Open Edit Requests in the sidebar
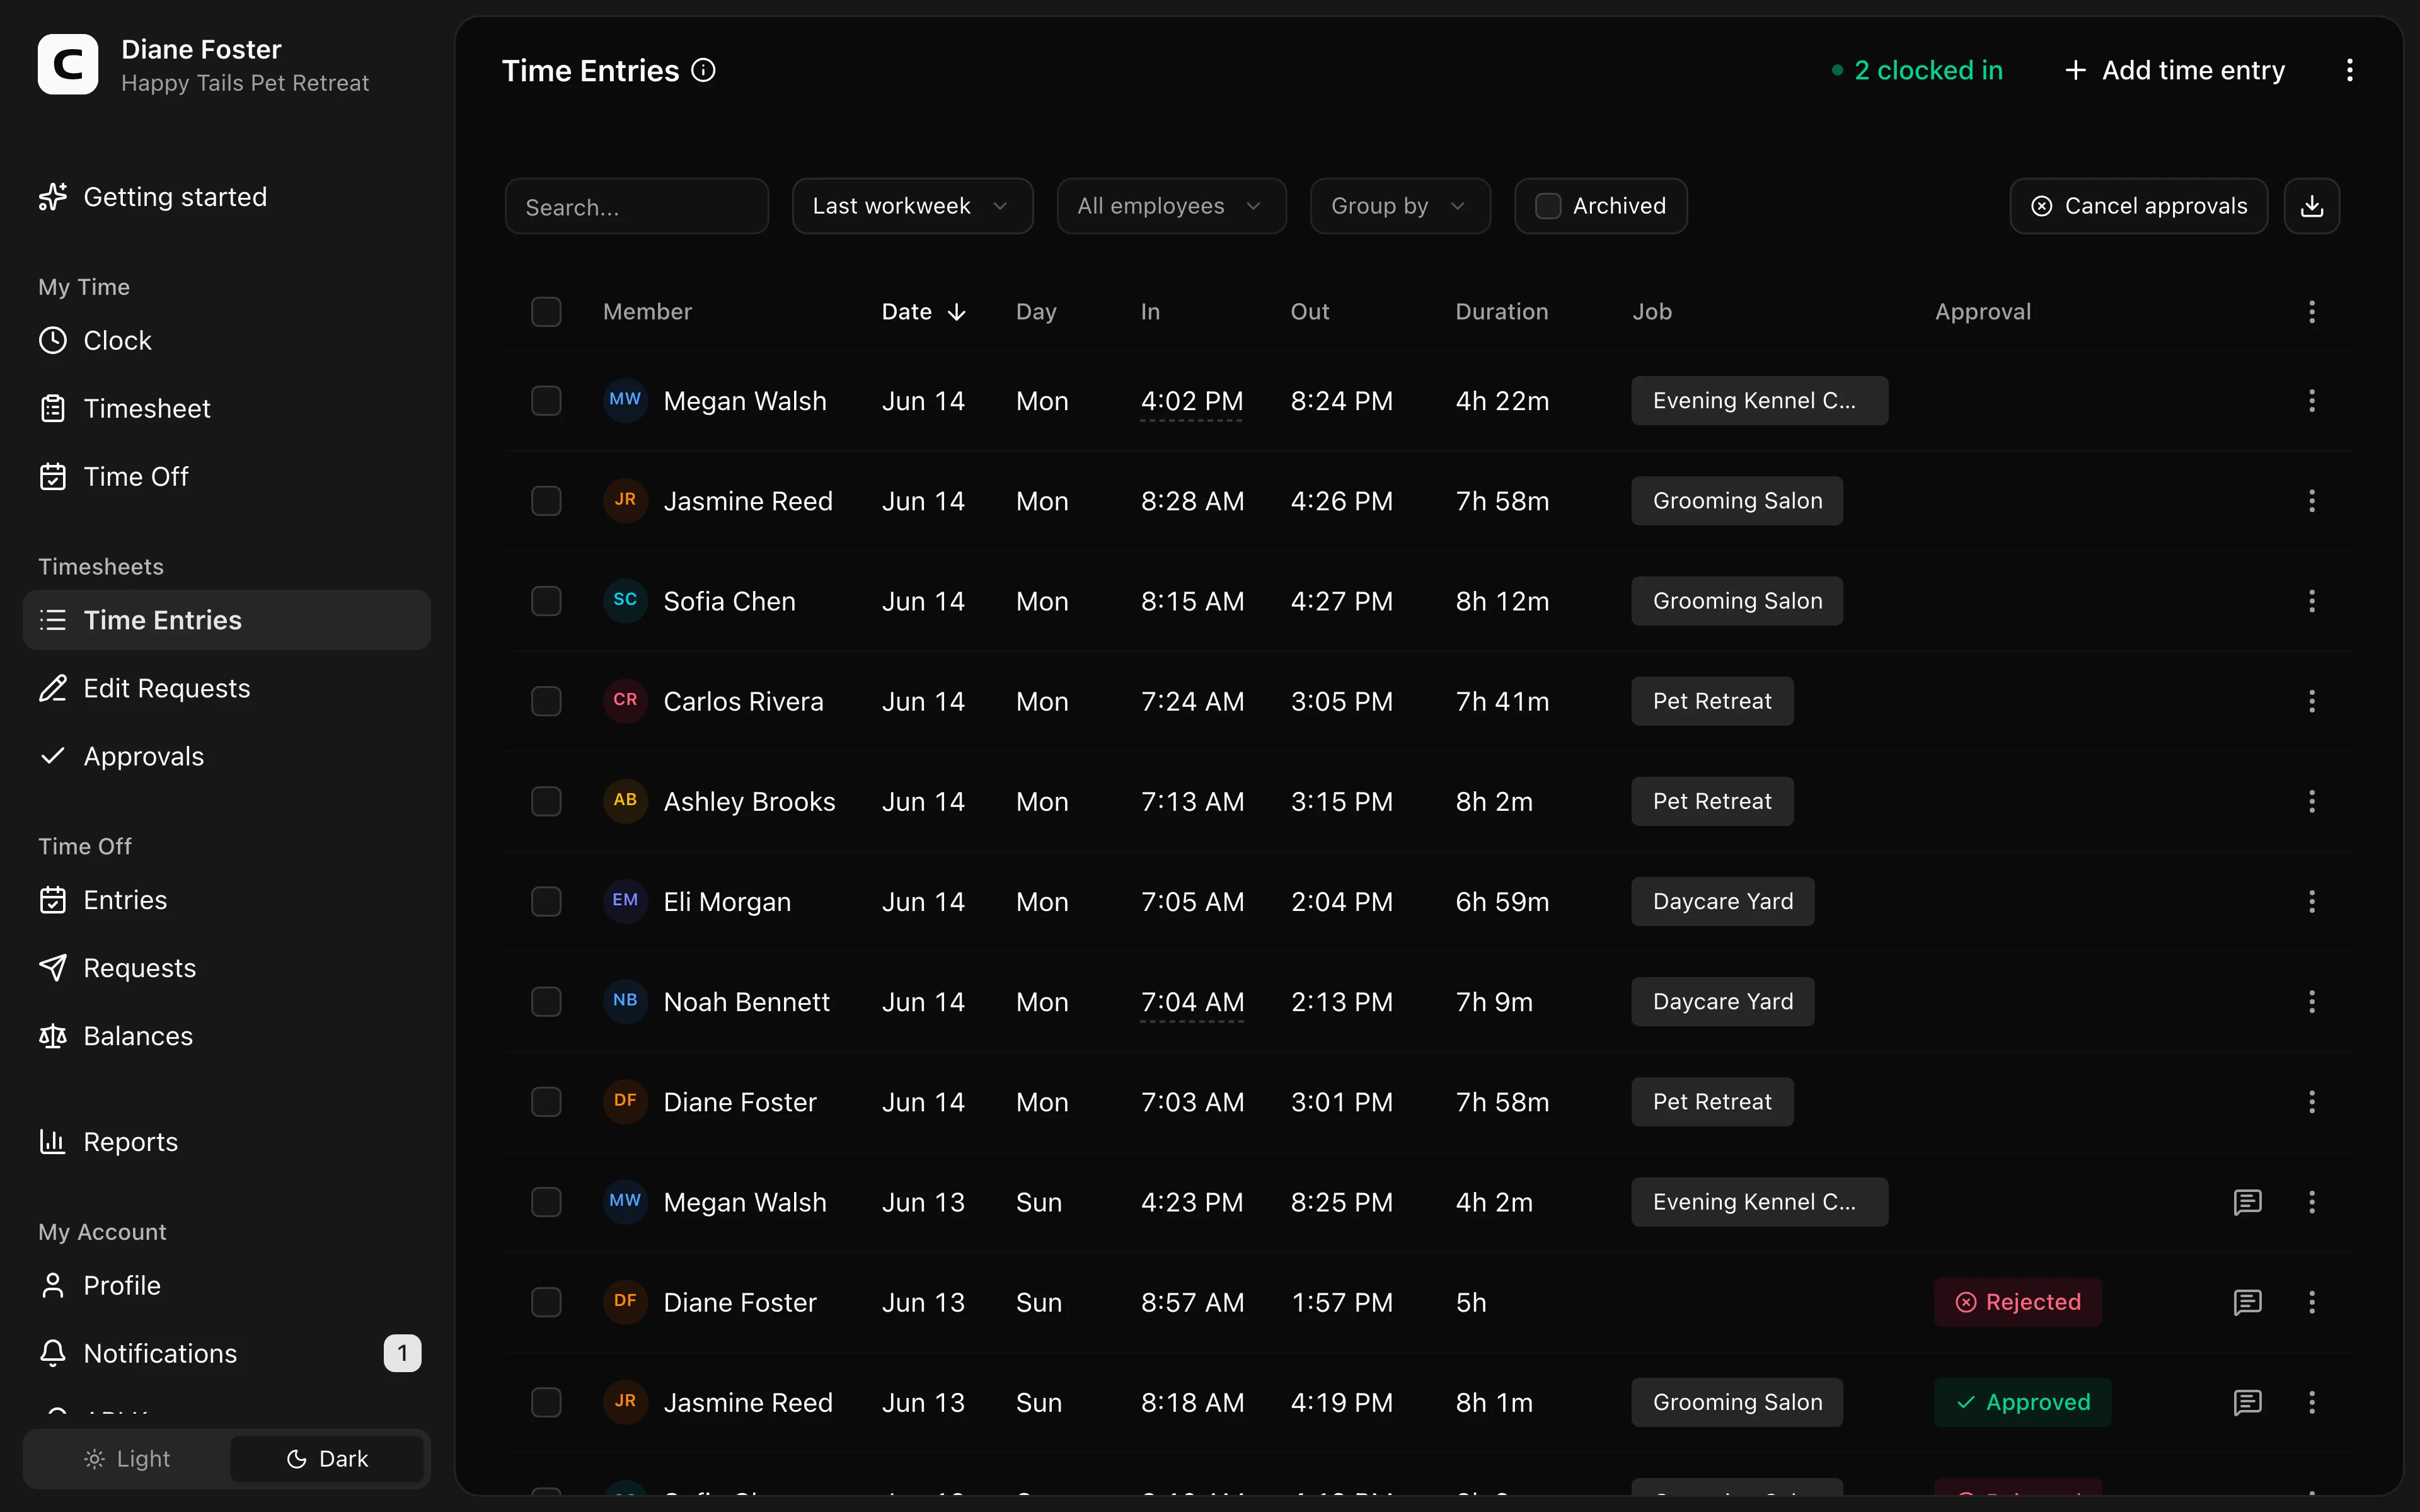 pos(226,689)
